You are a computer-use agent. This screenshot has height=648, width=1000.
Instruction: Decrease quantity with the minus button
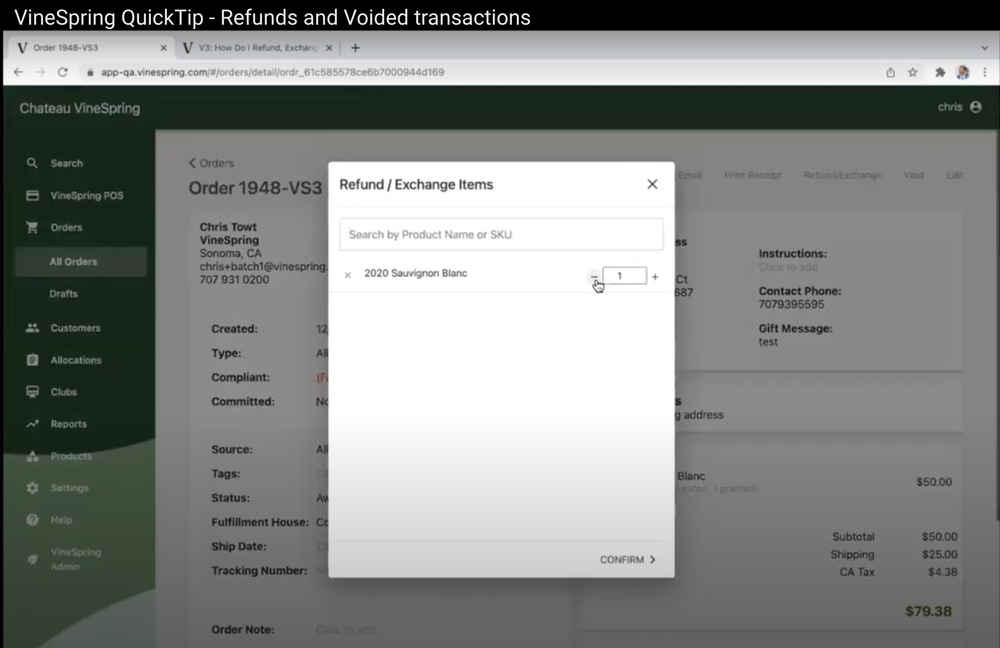coord(594,276)
